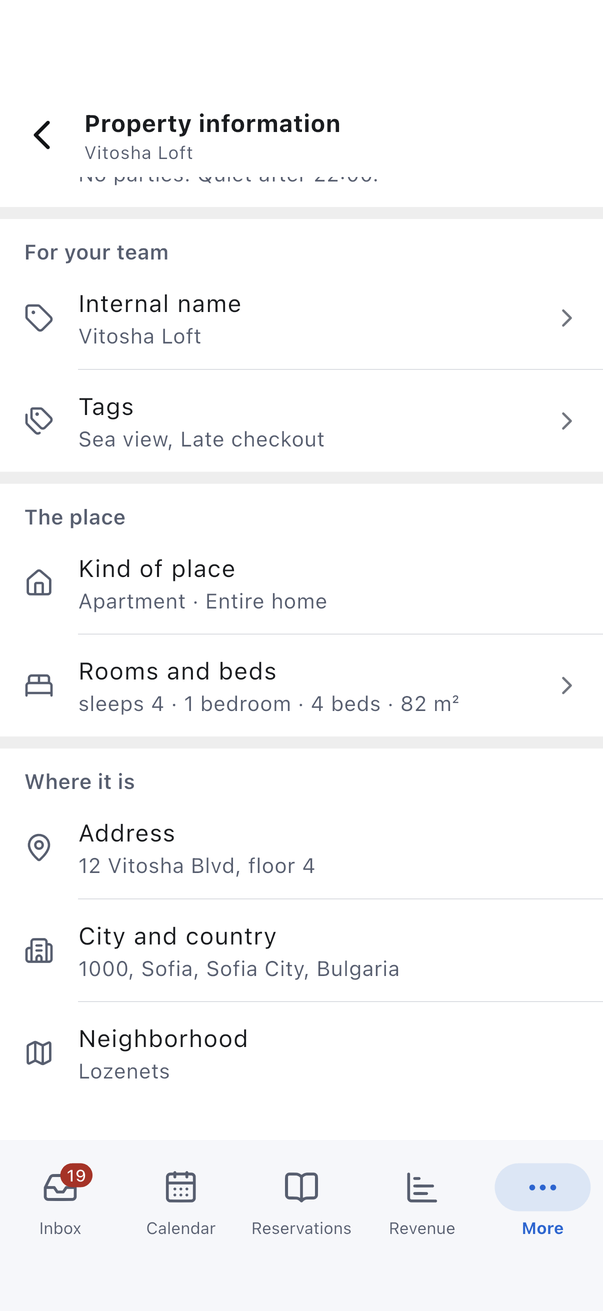Tap the Neighborhood map icon
Image resolution: width=603 pixels, height=1311 pixels.
click(39, 1053)
